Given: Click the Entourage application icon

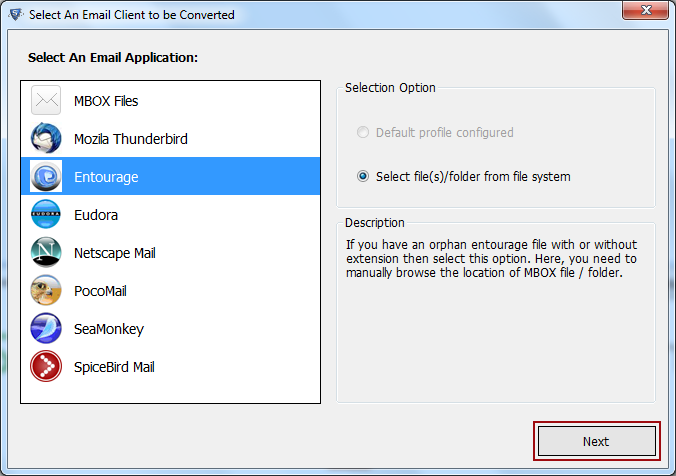Looking at the screenshot, I should (46, 176).
